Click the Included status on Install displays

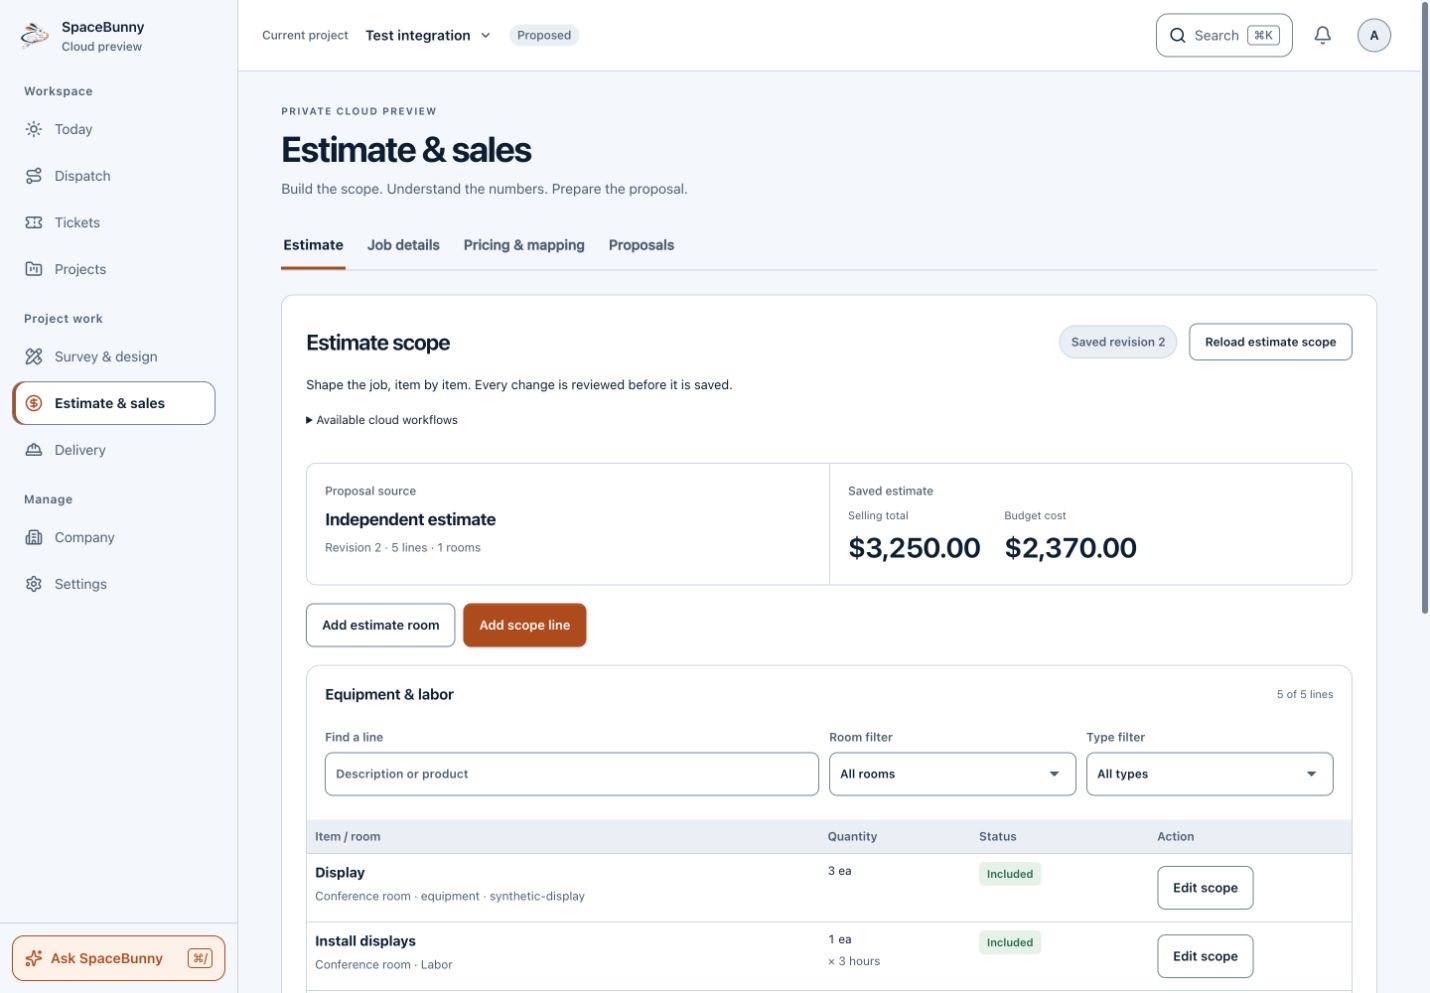1010,942
